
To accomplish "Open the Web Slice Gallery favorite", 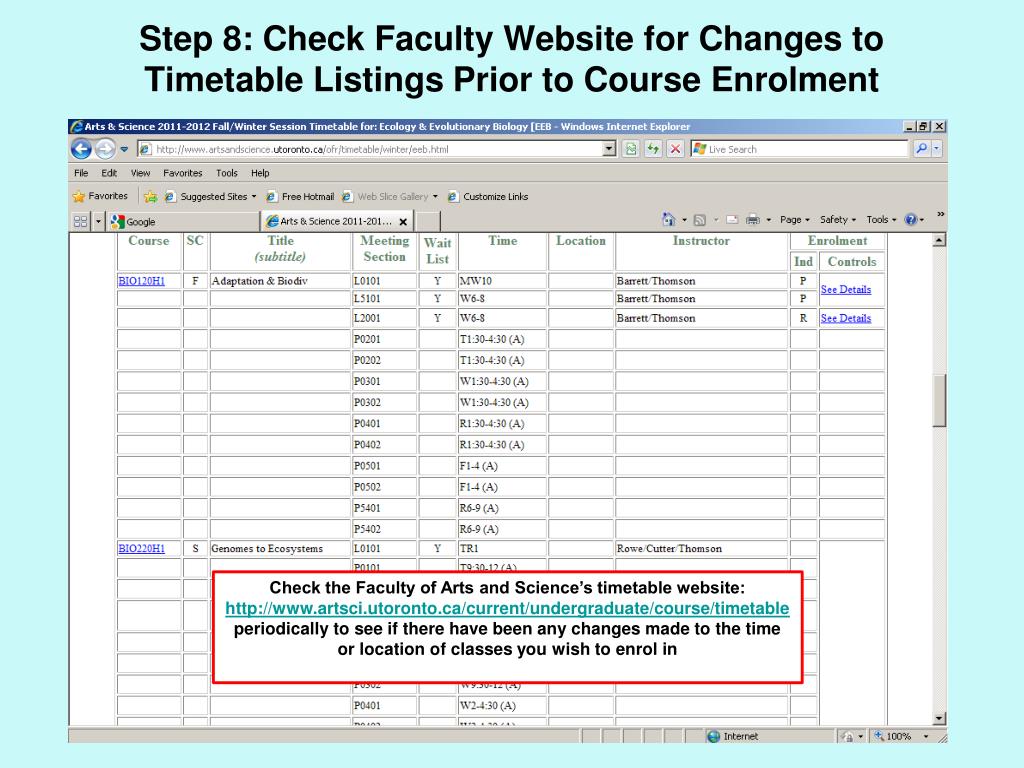I will click(x=385, y=197).
